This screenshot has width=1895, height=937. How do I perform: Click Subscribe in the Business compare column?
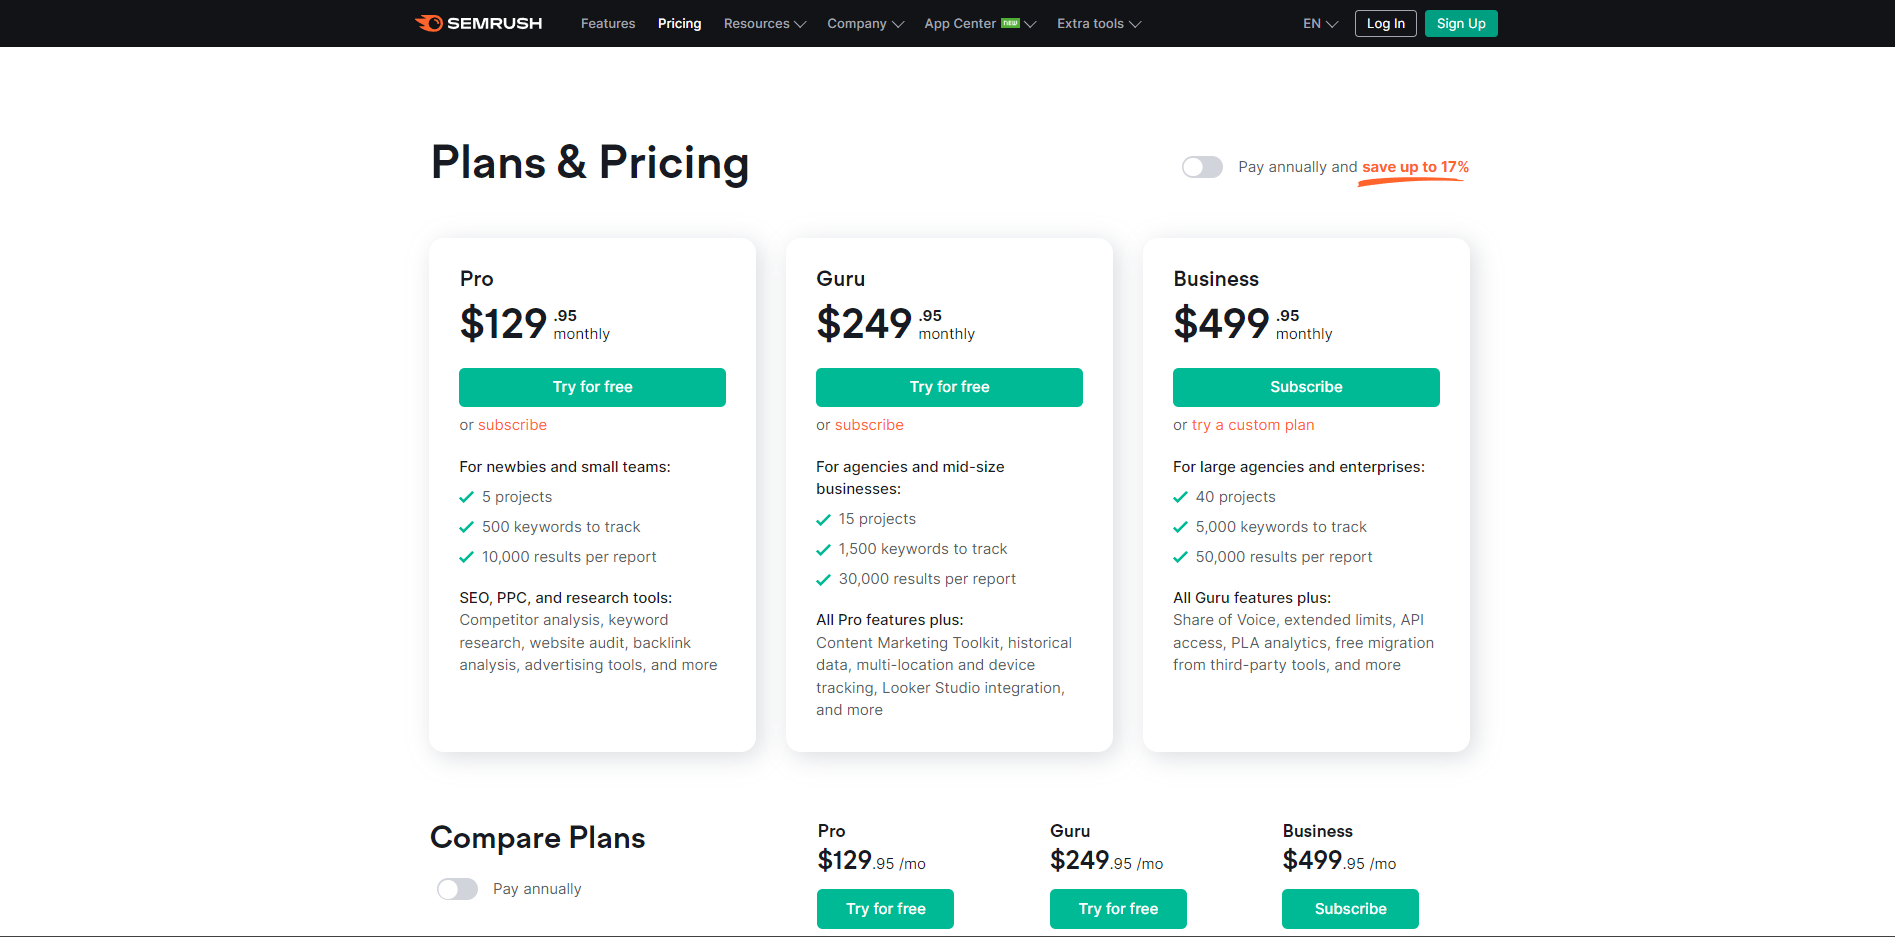[1350, 909]
